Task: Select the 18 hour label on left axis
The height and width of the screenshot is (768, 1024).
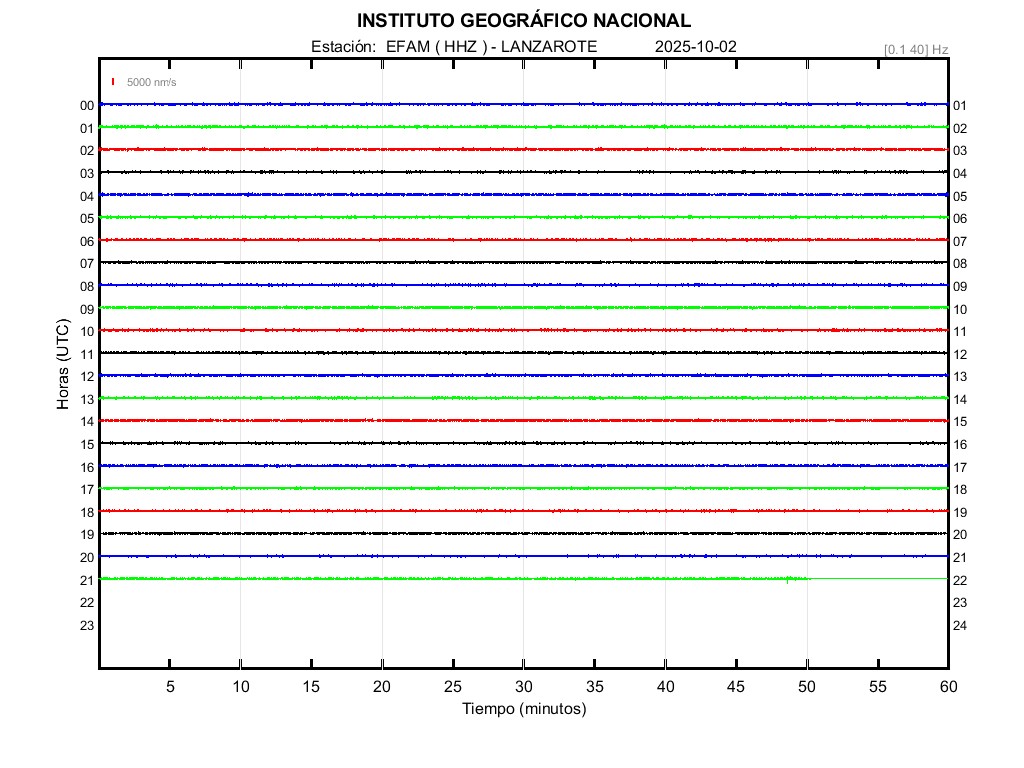Action: [87, 512]
